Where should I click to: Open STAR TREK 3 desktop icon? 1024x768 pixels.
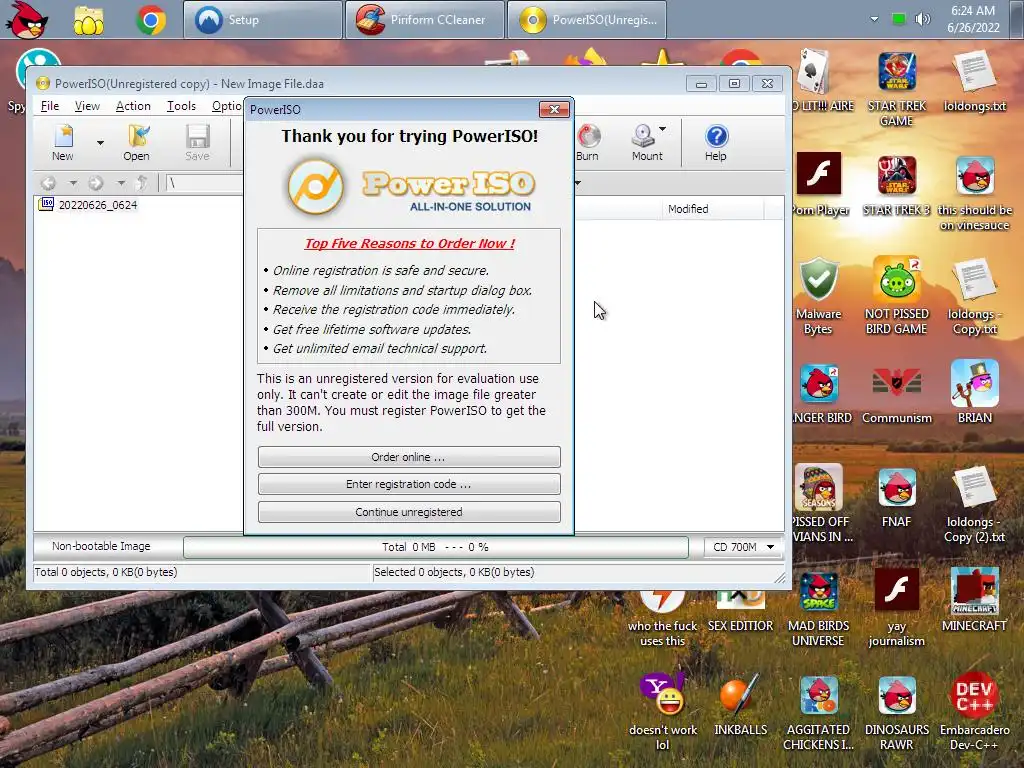(x=897, y=186)
